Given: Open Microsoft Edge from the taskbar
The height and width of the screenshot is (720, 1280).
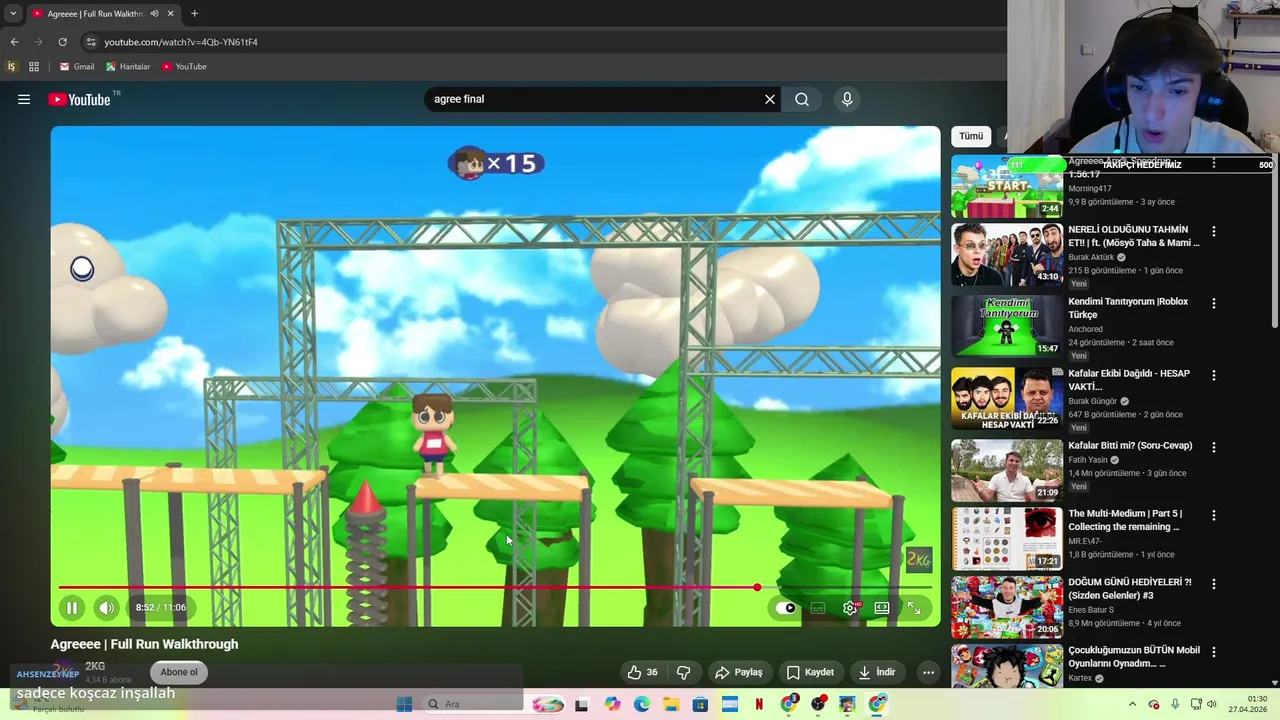Looking at the screenshot, I should [x=641, y=704].
